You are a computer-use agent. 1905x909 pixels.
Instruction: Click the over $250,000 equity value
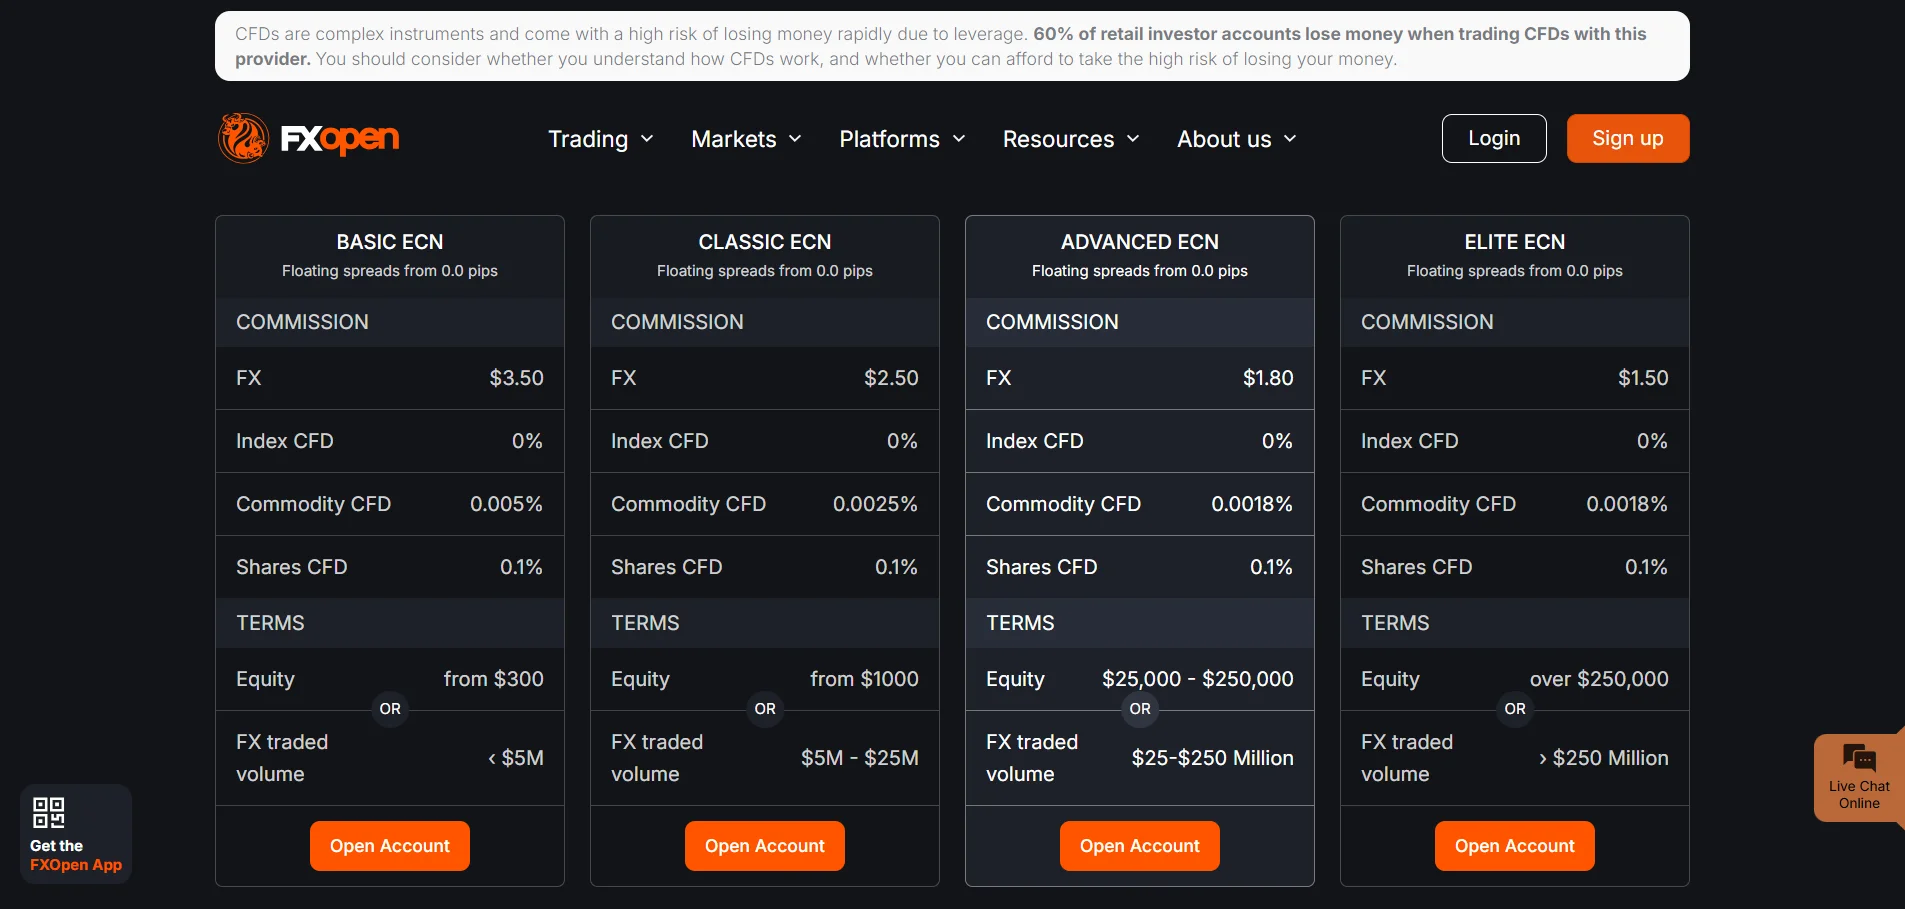[x=1599, y=679]
